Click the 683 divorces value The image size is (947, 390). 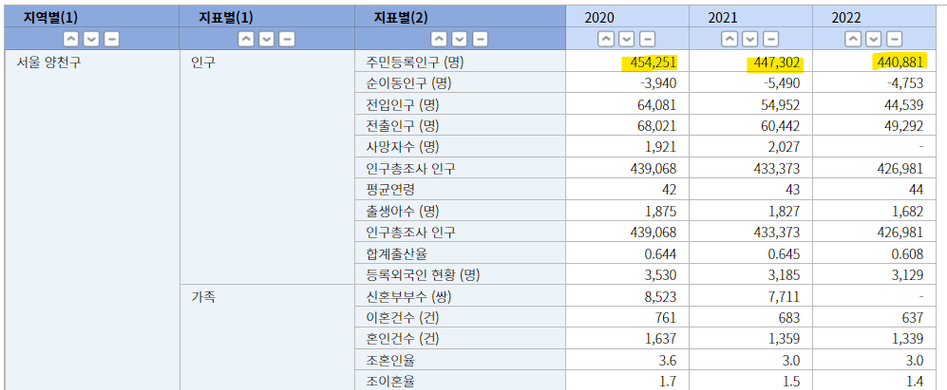click(789, 318)
